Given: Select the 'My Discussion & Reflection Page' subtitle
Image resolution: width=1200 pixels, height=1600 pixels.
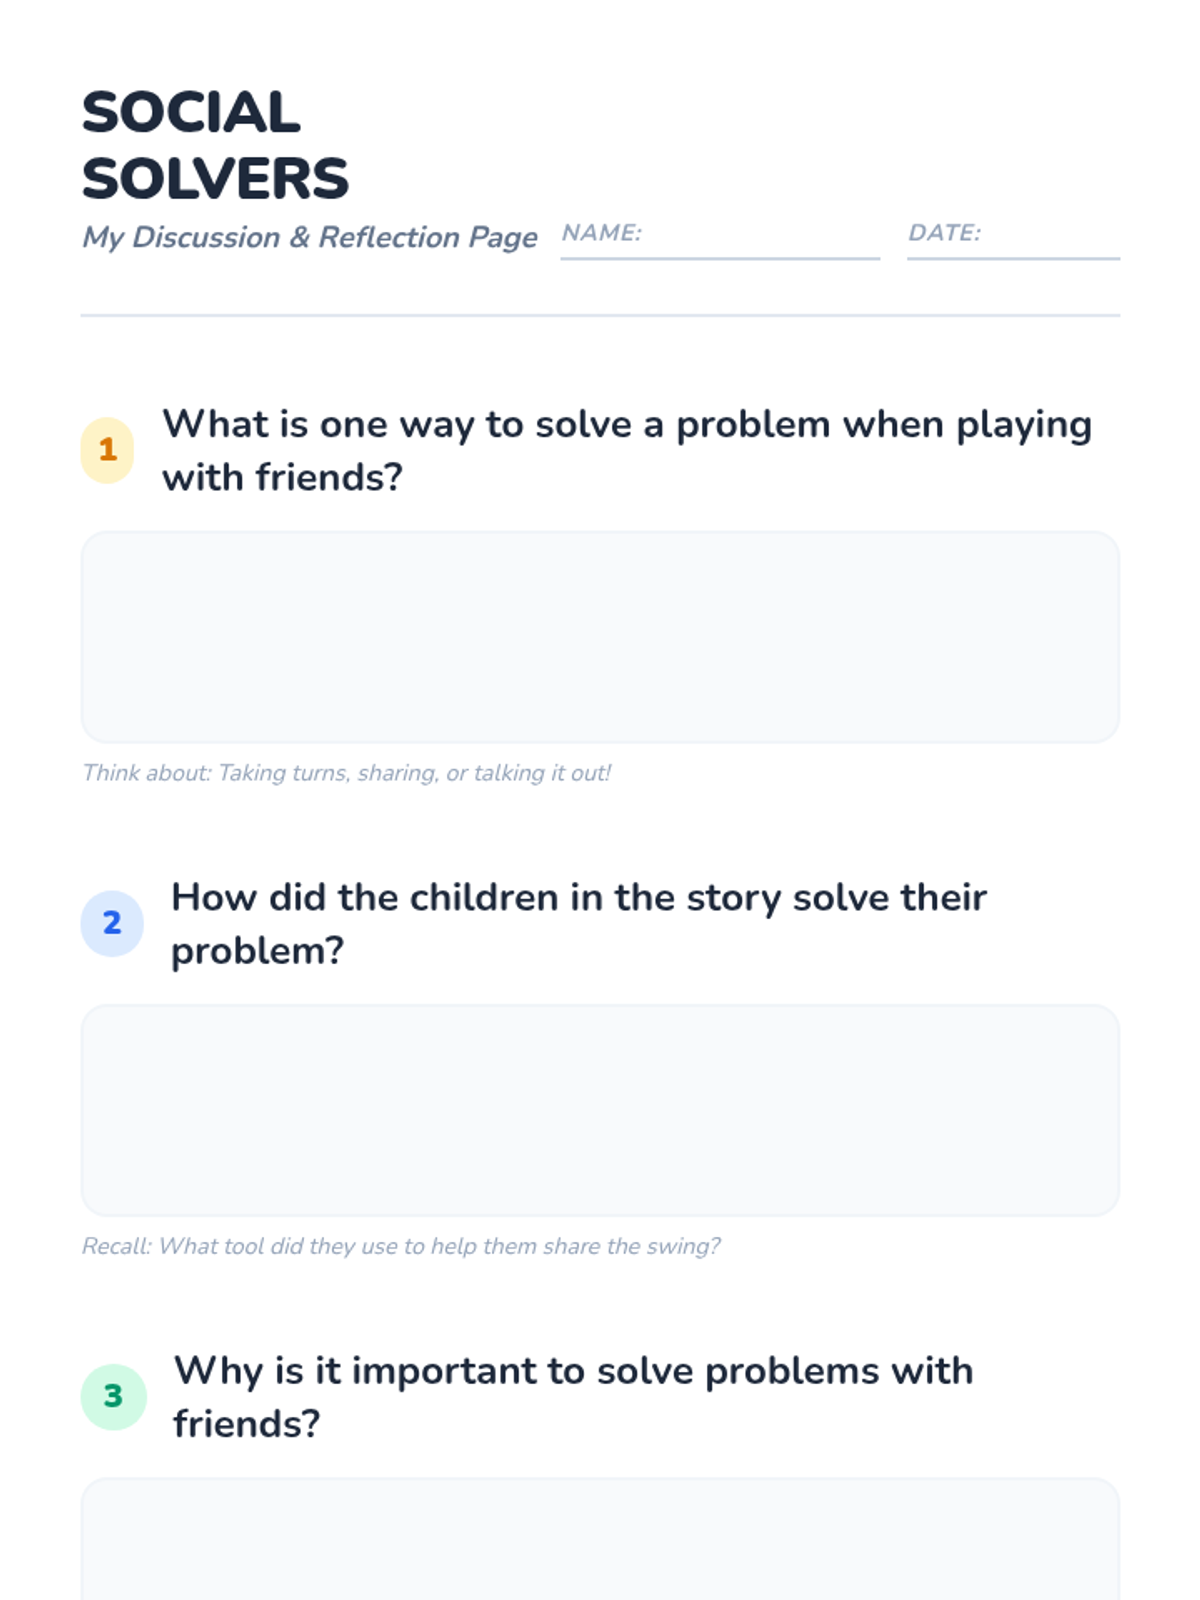Looking at the screenshot, I should pyautogui.click(x=309, y=237).
